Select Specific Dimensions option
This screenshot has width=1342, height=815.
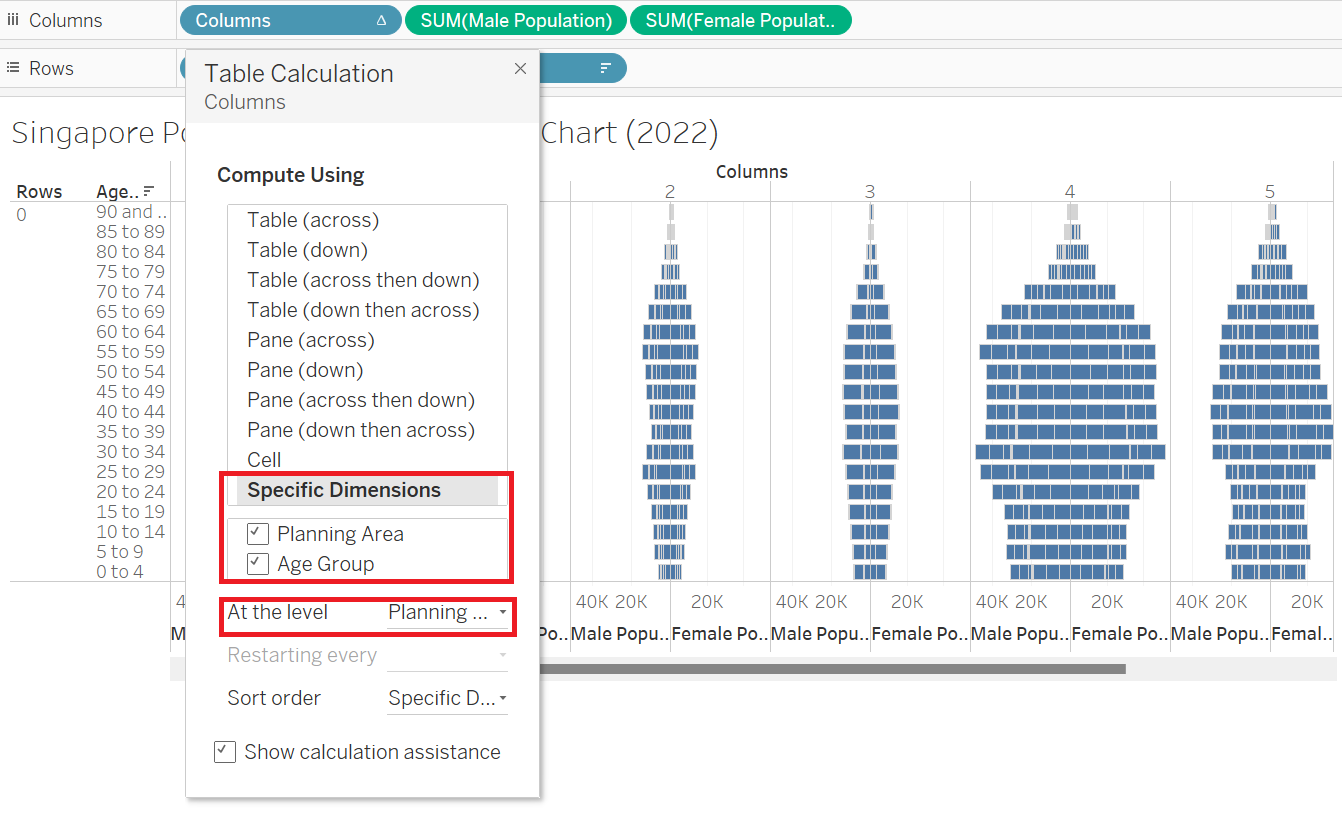(344, 490)
